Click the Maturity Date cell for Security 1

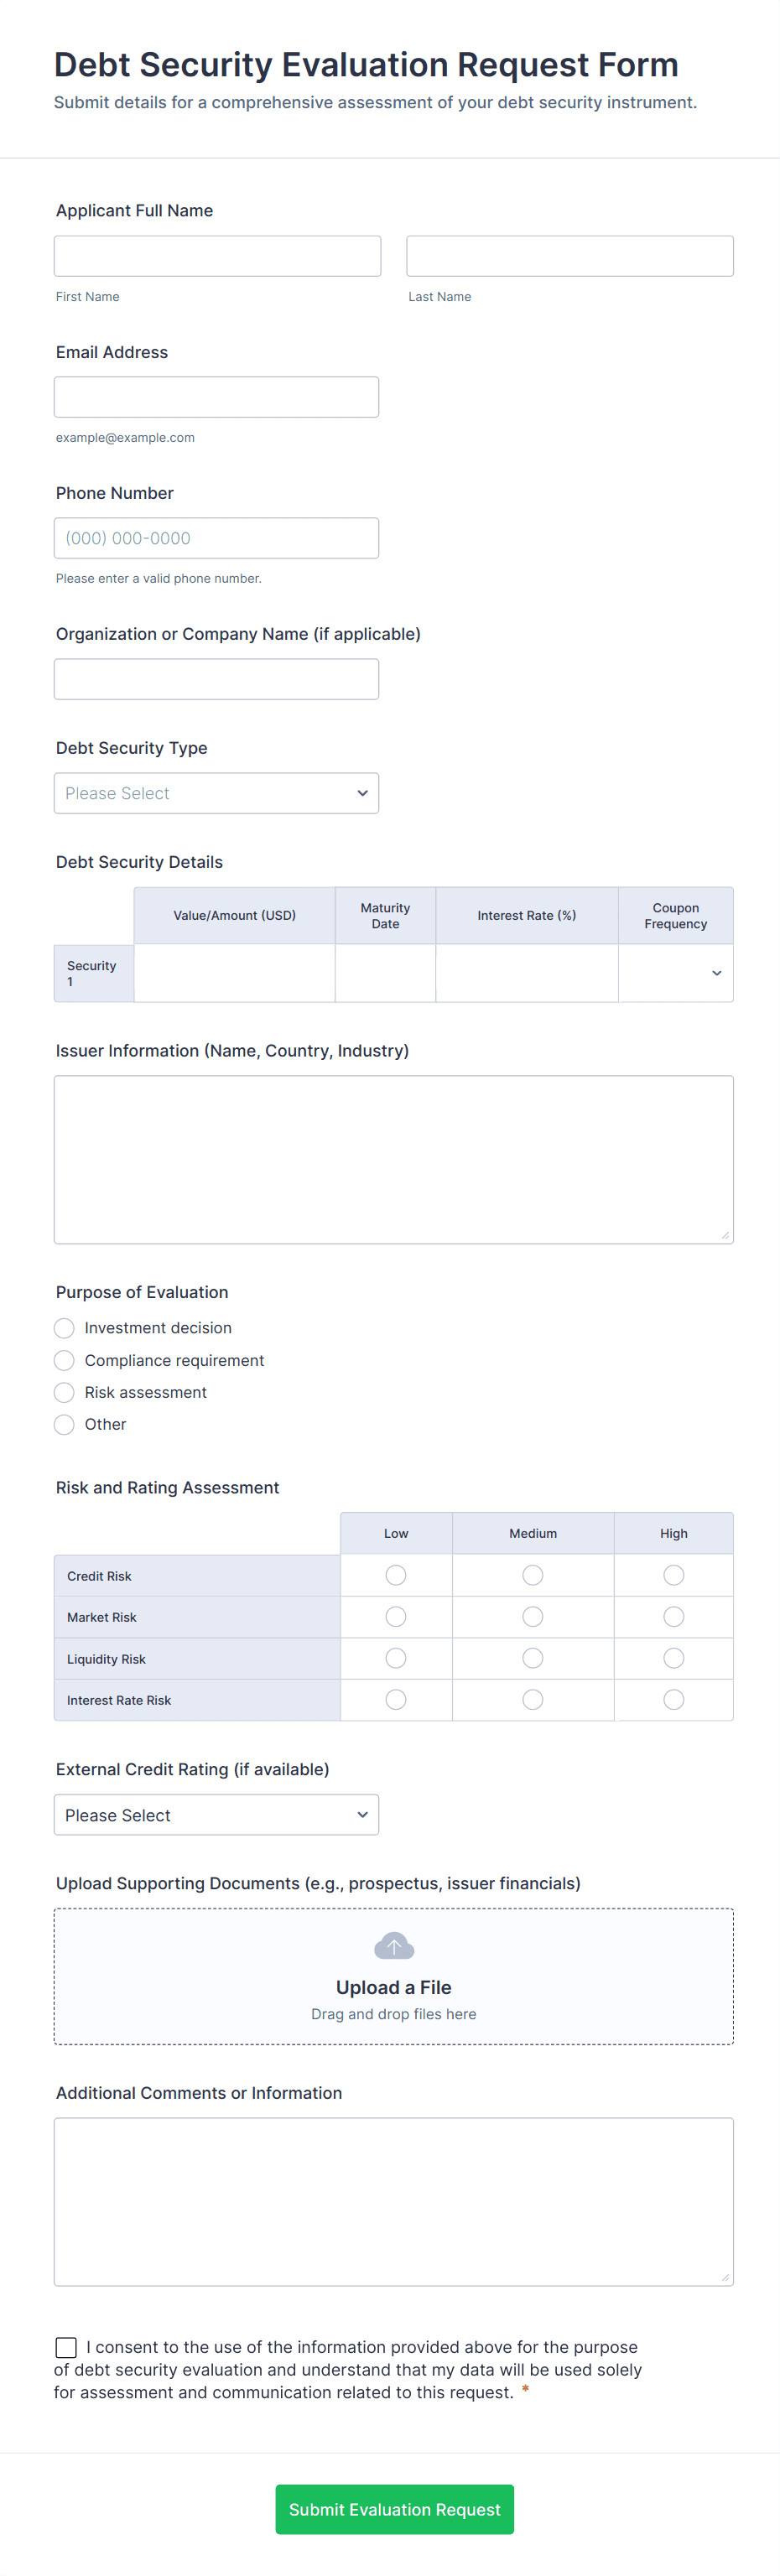click(385, 973)
